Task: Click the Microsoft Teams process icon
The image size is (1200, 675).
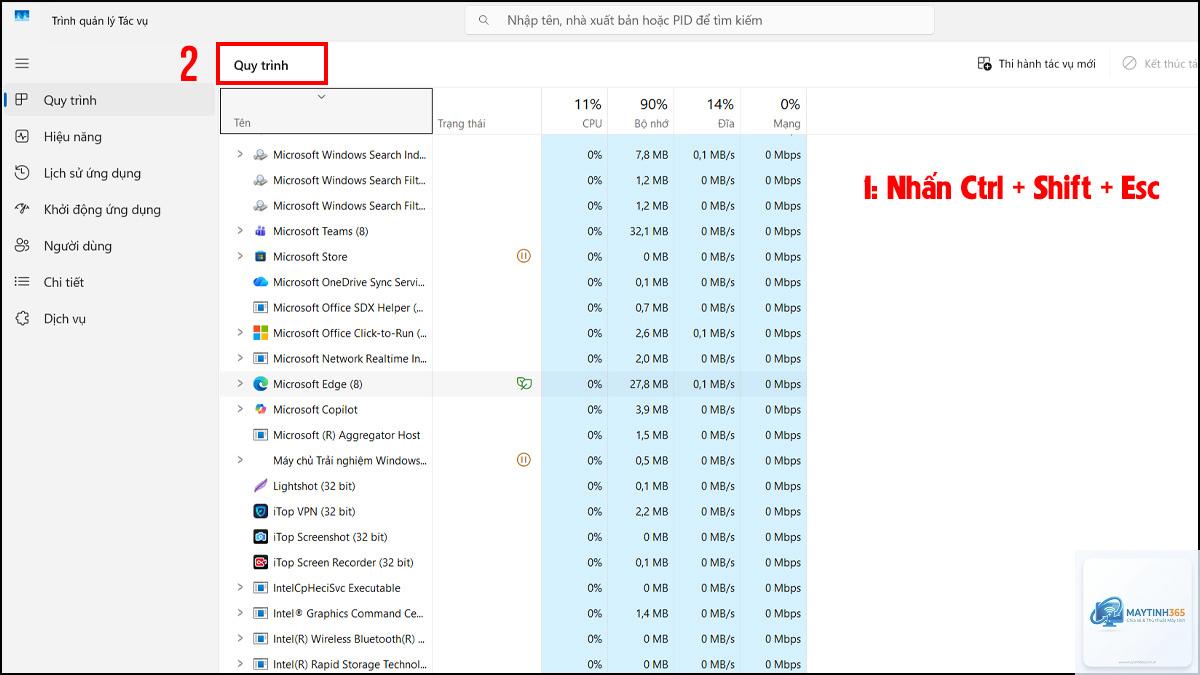Action: click(x=261, y=231)
